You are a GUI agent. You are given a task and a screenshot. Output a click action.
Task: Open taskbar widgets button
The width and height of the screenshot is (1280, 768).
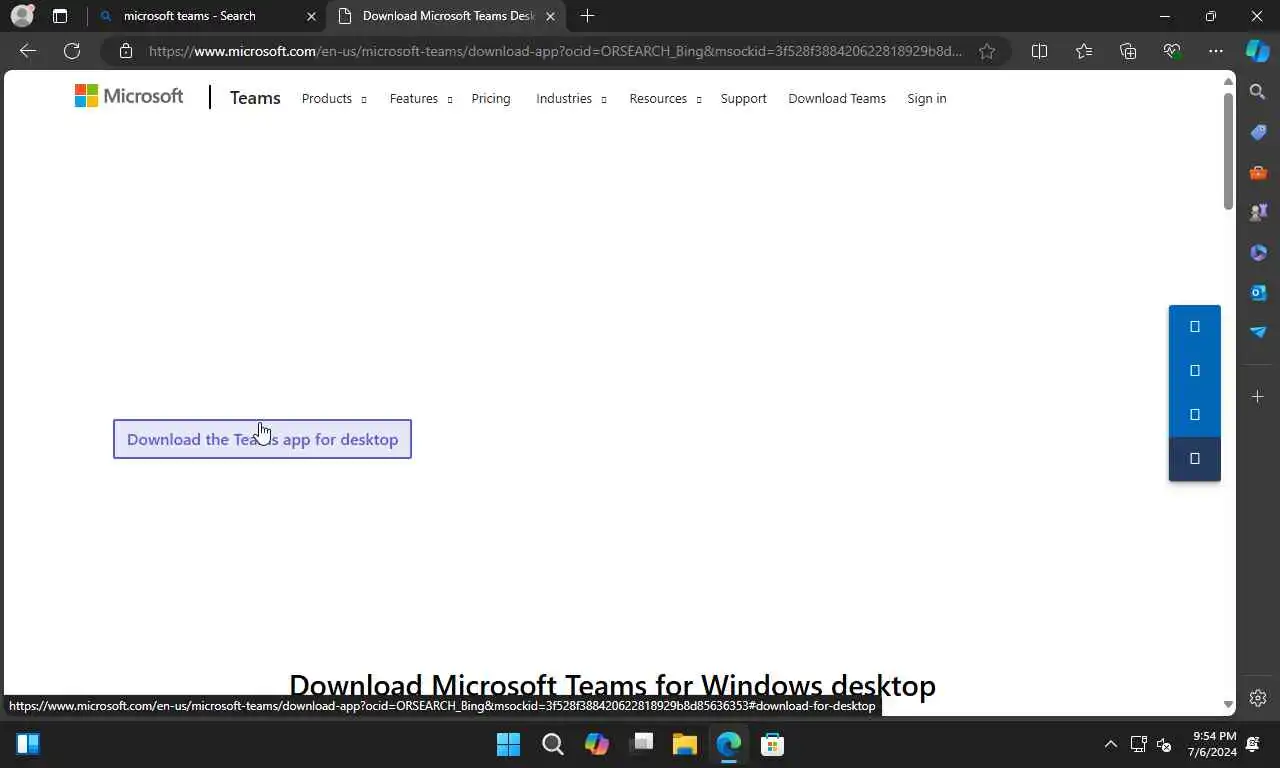(28, 744)
